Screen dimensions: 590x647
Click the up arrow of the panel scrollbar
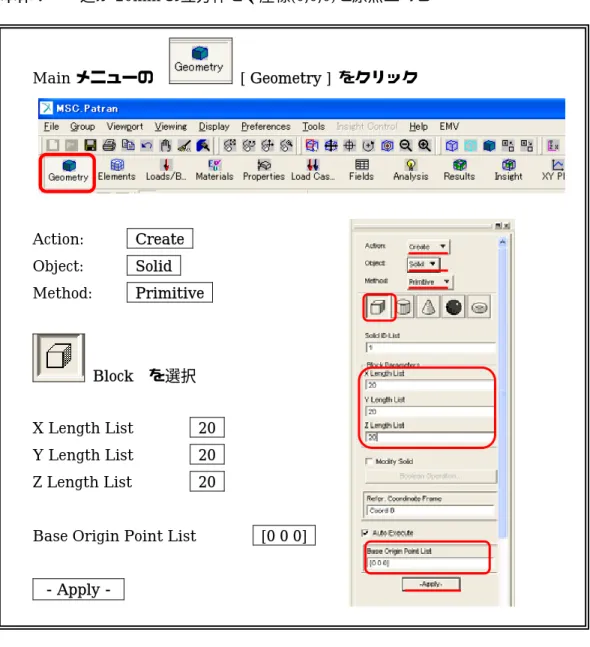click(x=503, y=242)
